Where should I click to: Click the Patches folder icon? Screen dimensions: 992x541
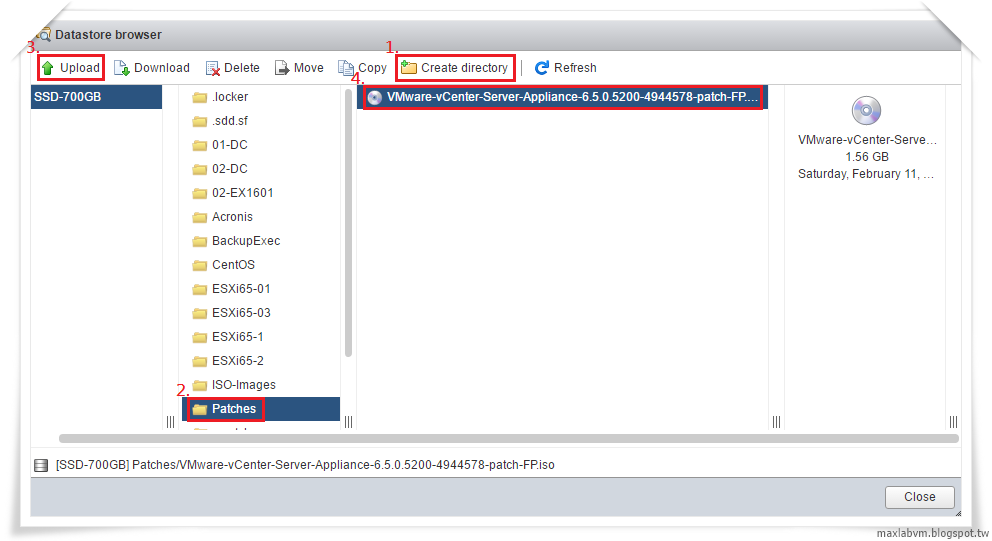199,410
